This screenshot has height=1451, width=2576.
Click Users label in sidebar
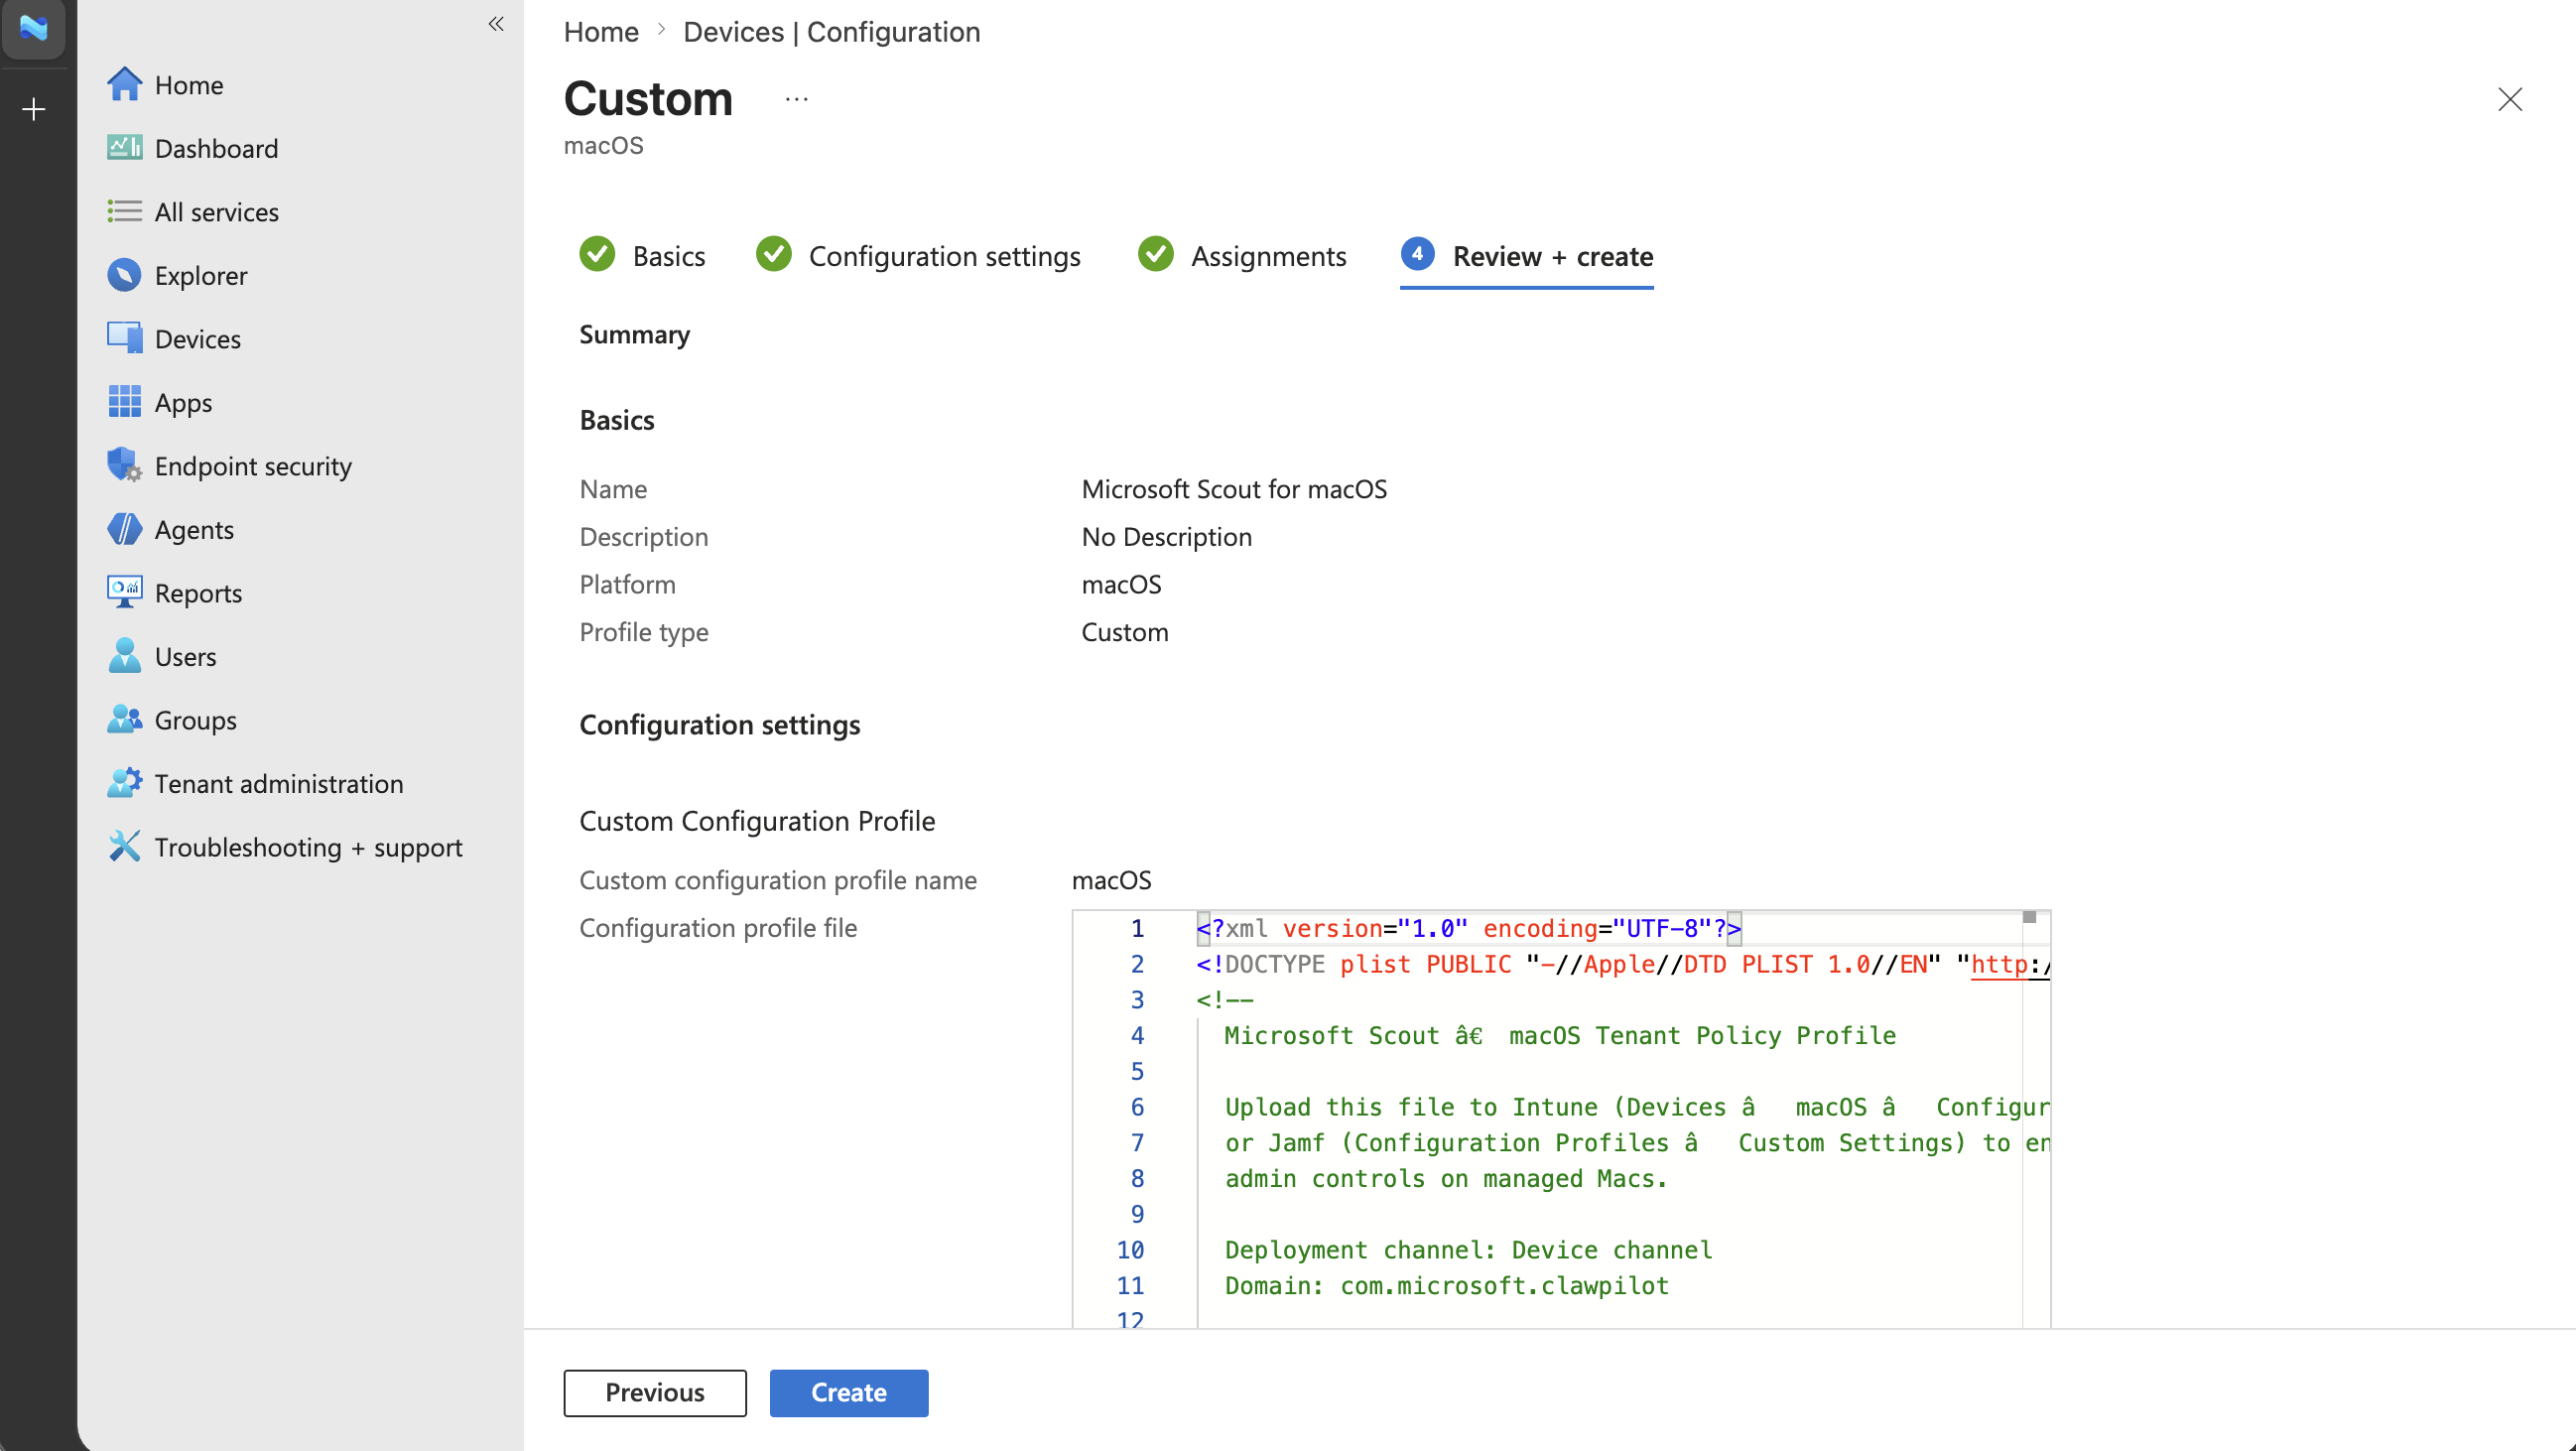[185, 656]
